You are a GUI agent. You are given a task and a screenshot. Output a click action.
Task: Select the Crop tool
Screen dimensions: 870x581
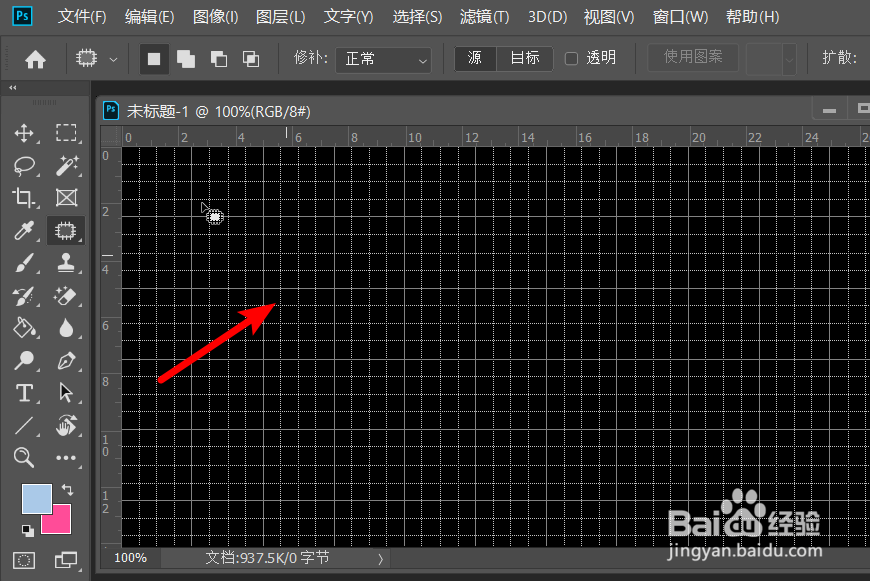click(x=24, y=198)
